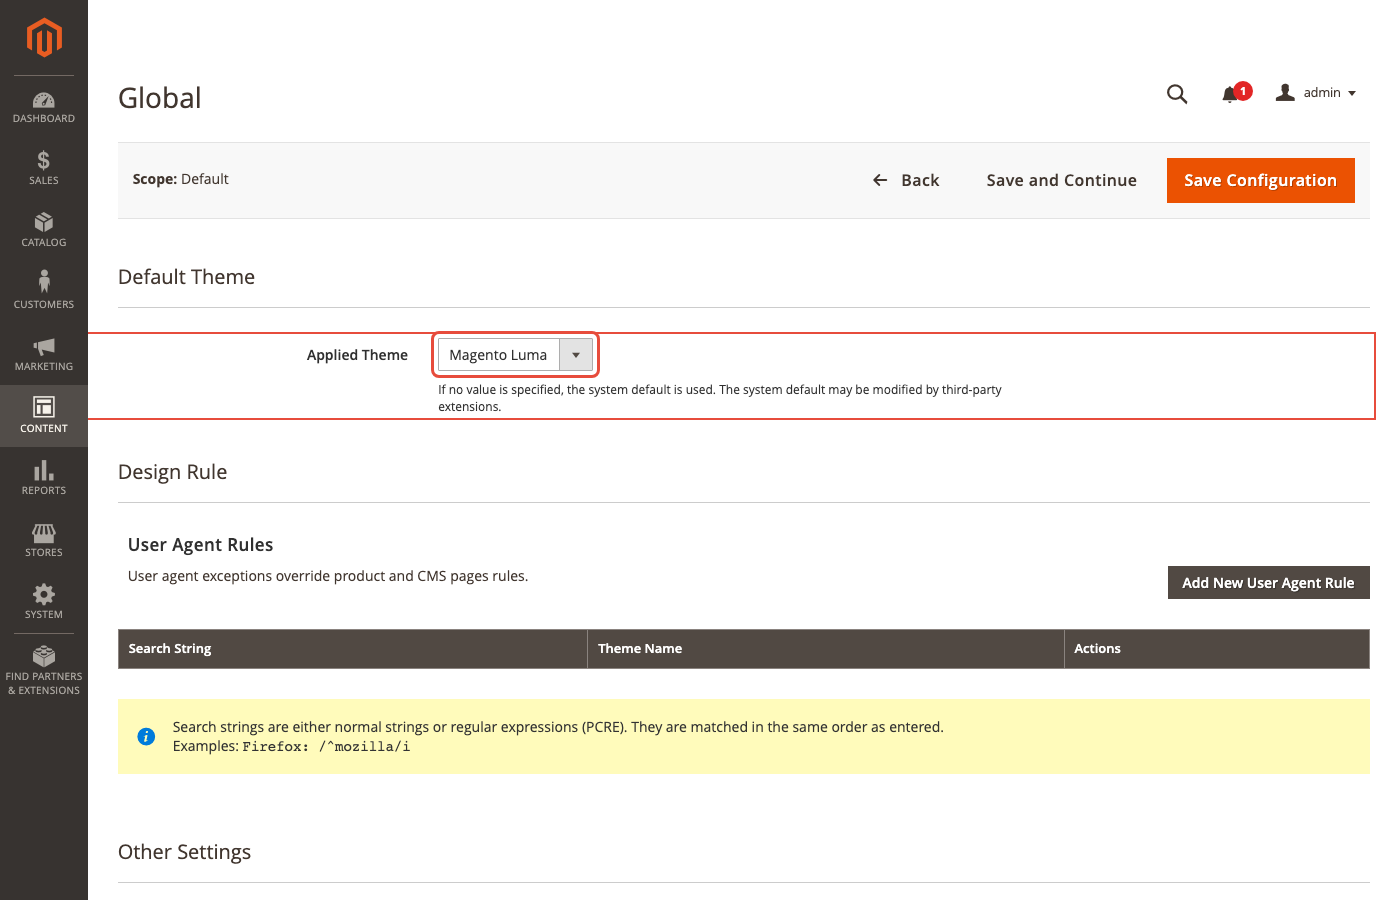Open the Reports sidebar icon
This screenshot has width=1400, height=900.
[44, 470]
